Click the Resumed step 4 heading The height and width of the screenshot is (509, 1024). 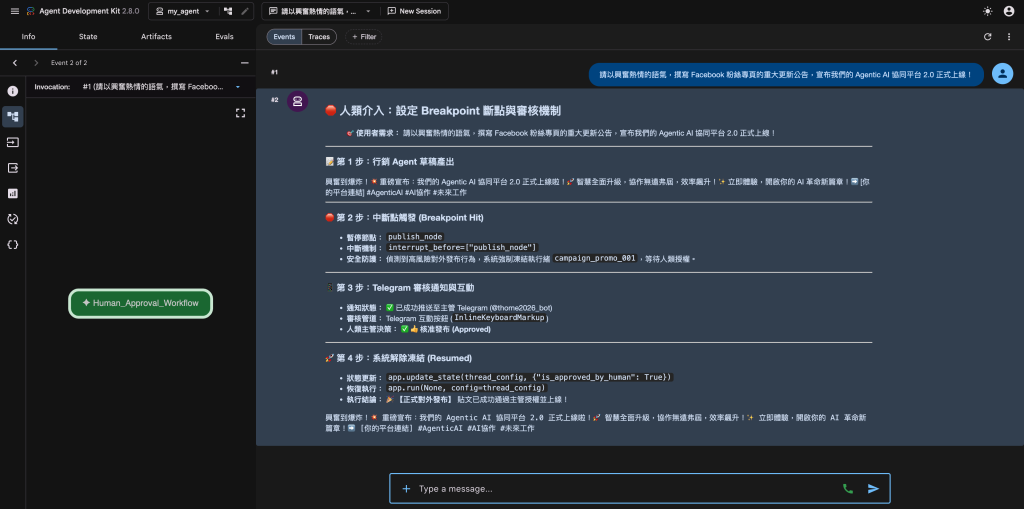pos(398,358)
